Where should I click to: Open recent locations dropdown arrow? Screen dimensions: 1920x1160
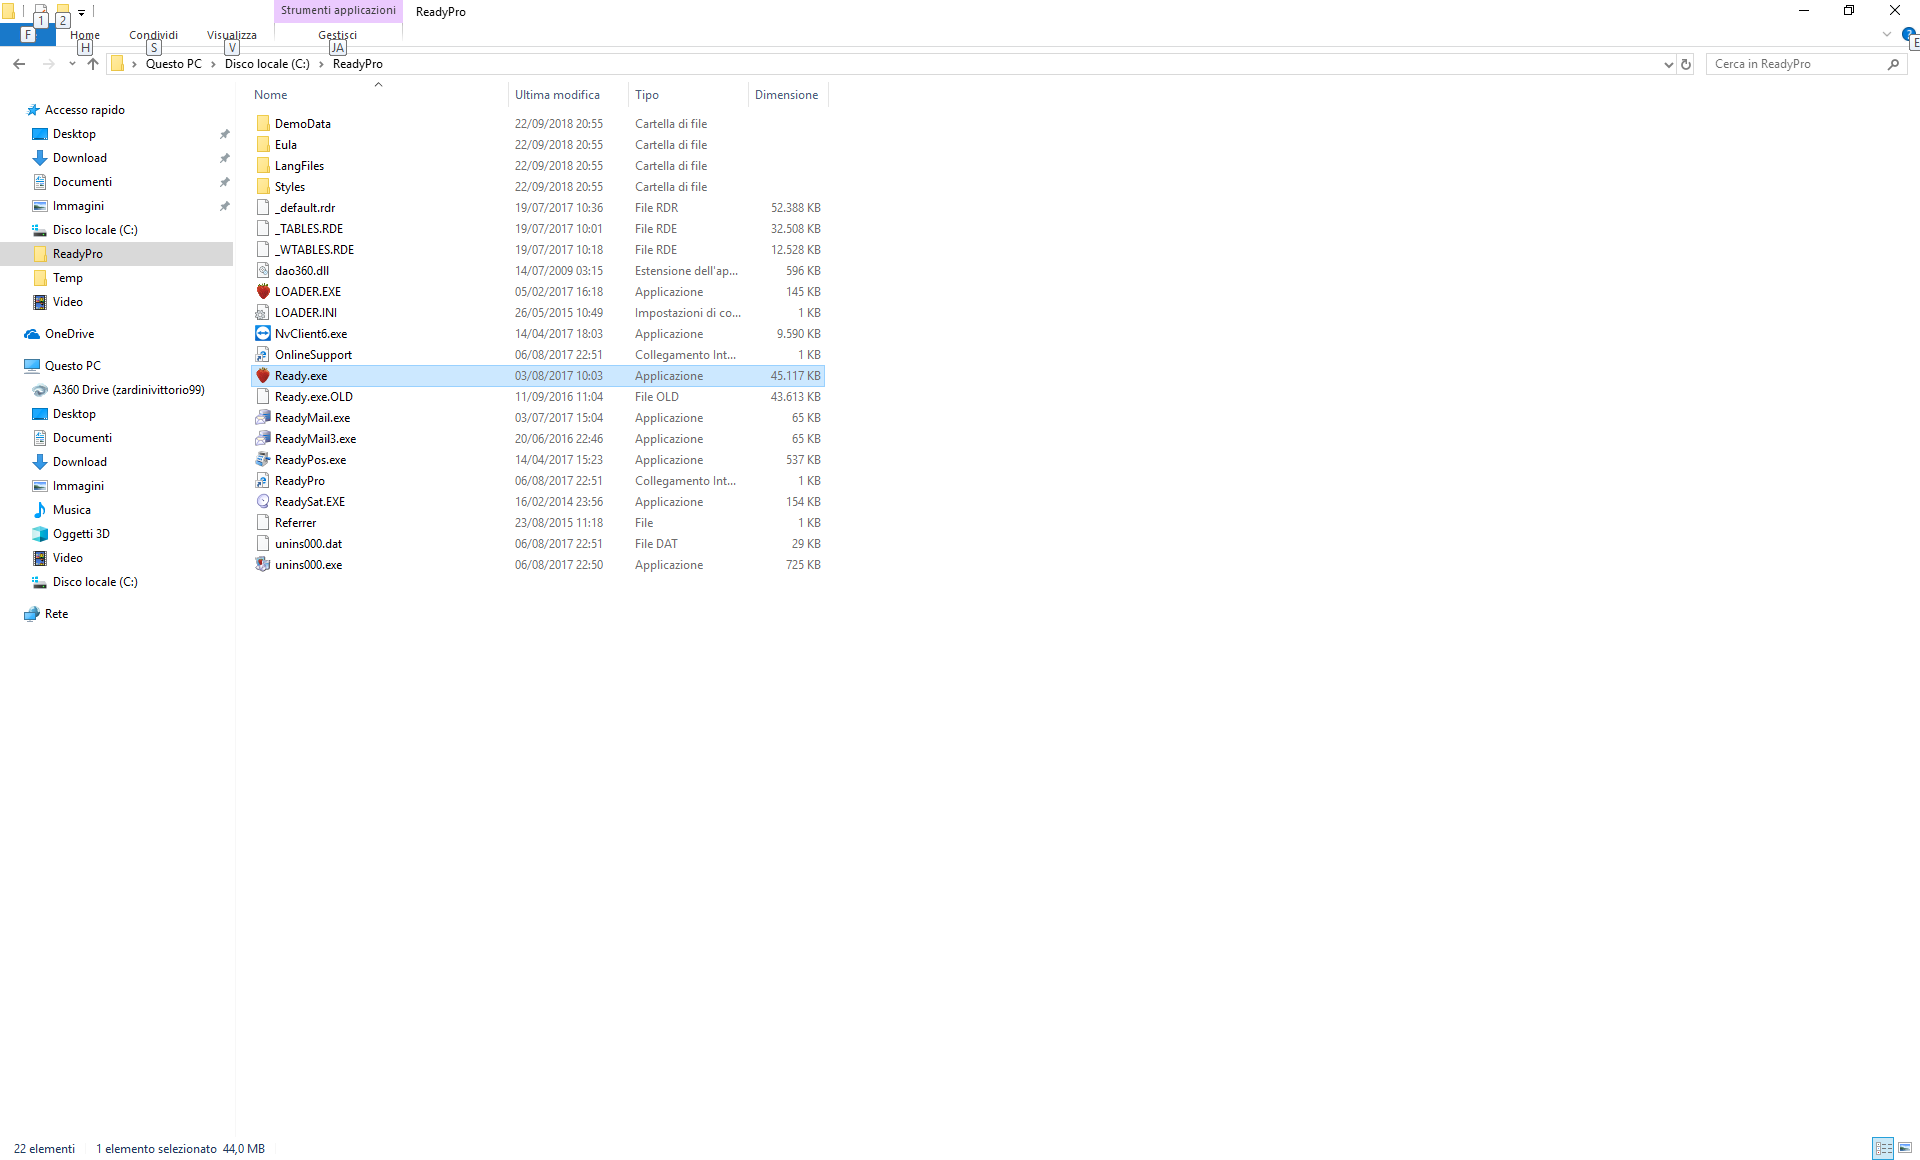(x=72, y=64)
